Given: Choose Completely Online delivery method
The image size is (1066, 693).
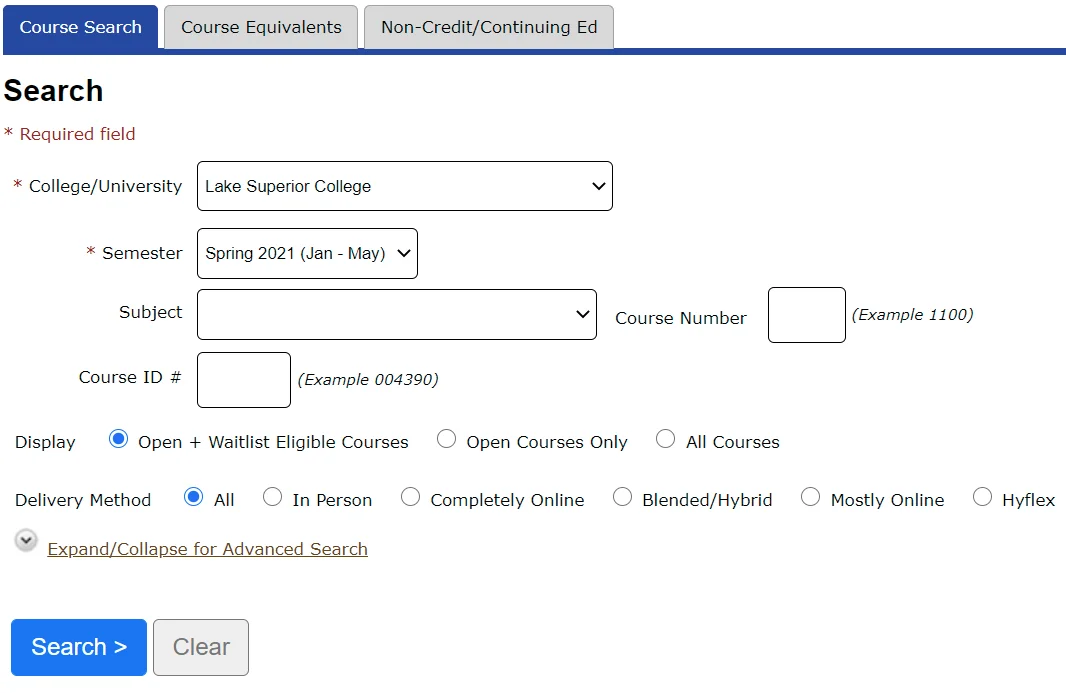Looking at the screenshot, I should (411, 497).
